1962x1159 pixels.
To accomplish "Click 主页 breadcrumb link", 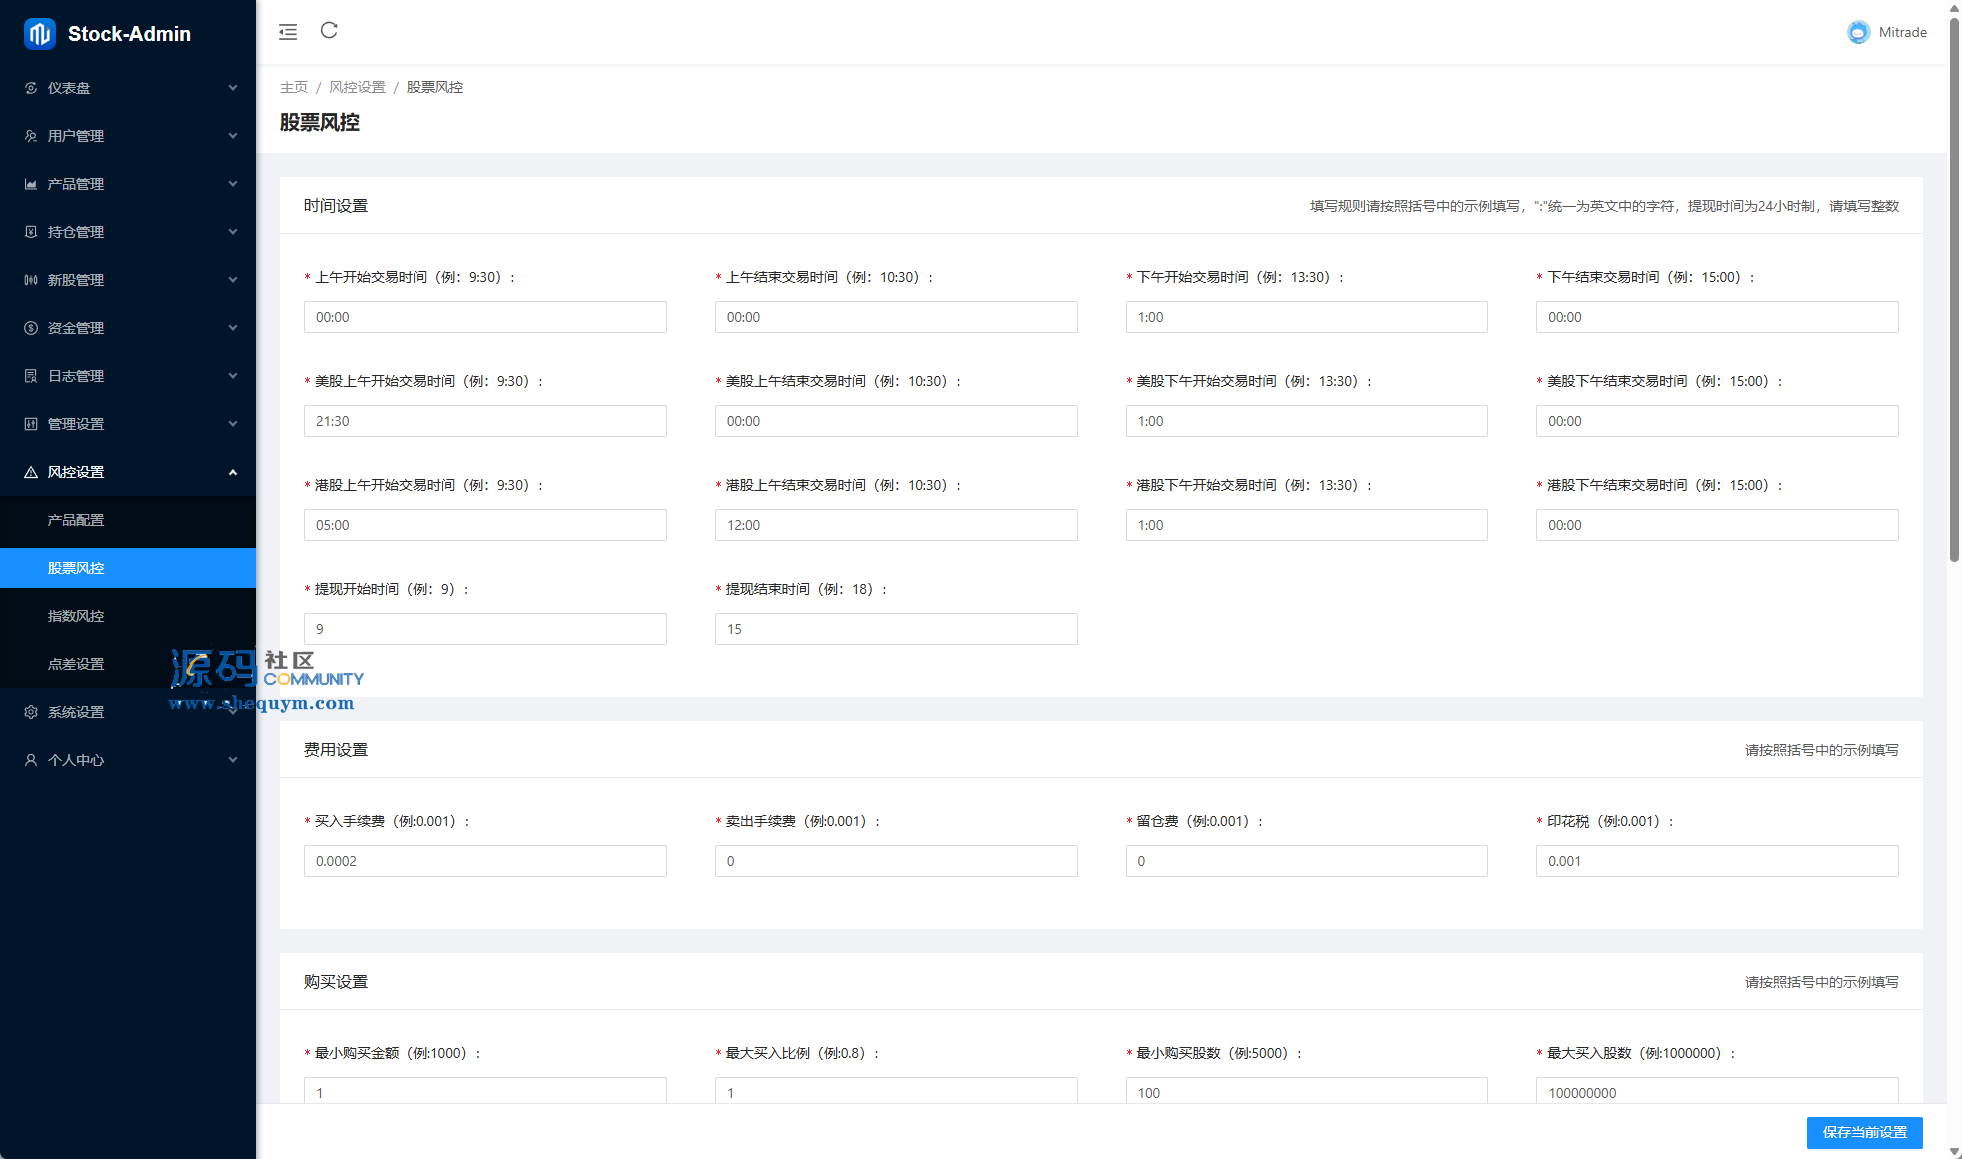I will 294,87.
